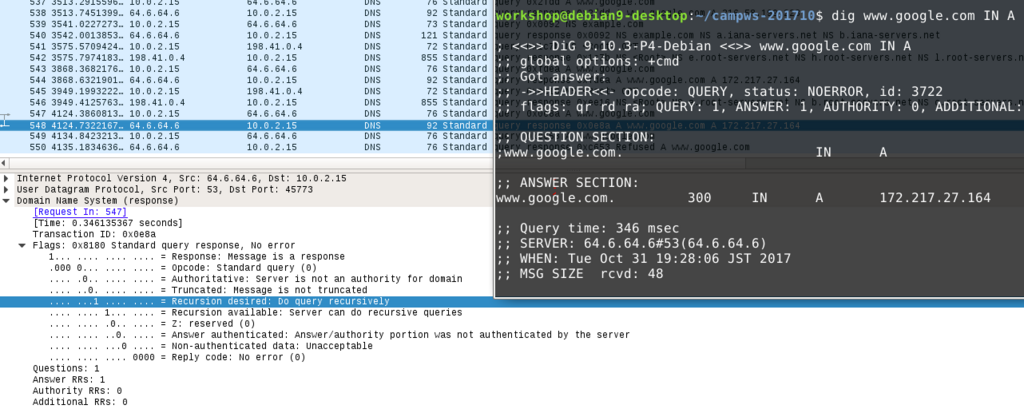Expand the User Datagram Protocol tree node

click(x=6, y=189)
